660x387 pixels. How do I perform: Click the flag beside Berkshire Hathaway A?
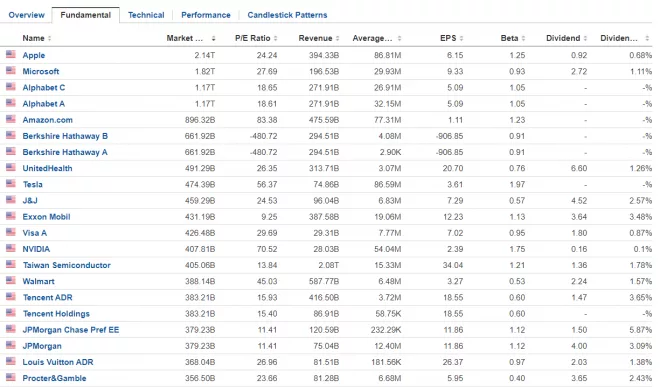click(x=11, y=151)
